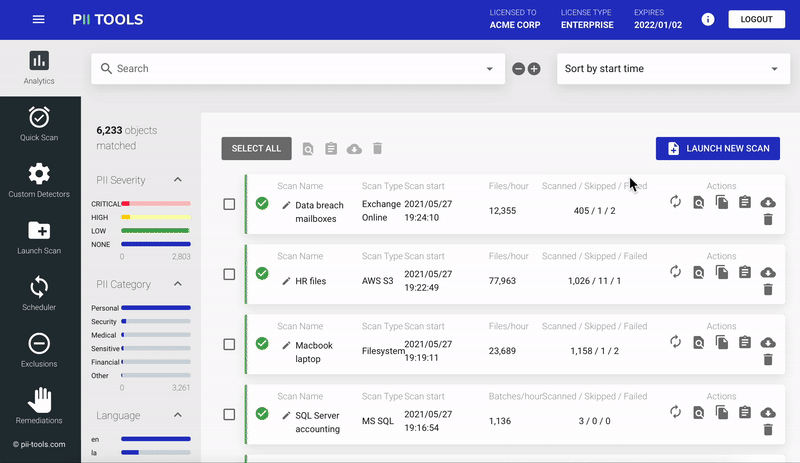Screen dimensions: 800x463
Task: Click the LAUNCH NEW SCAN button
Action: coord(717,149)
